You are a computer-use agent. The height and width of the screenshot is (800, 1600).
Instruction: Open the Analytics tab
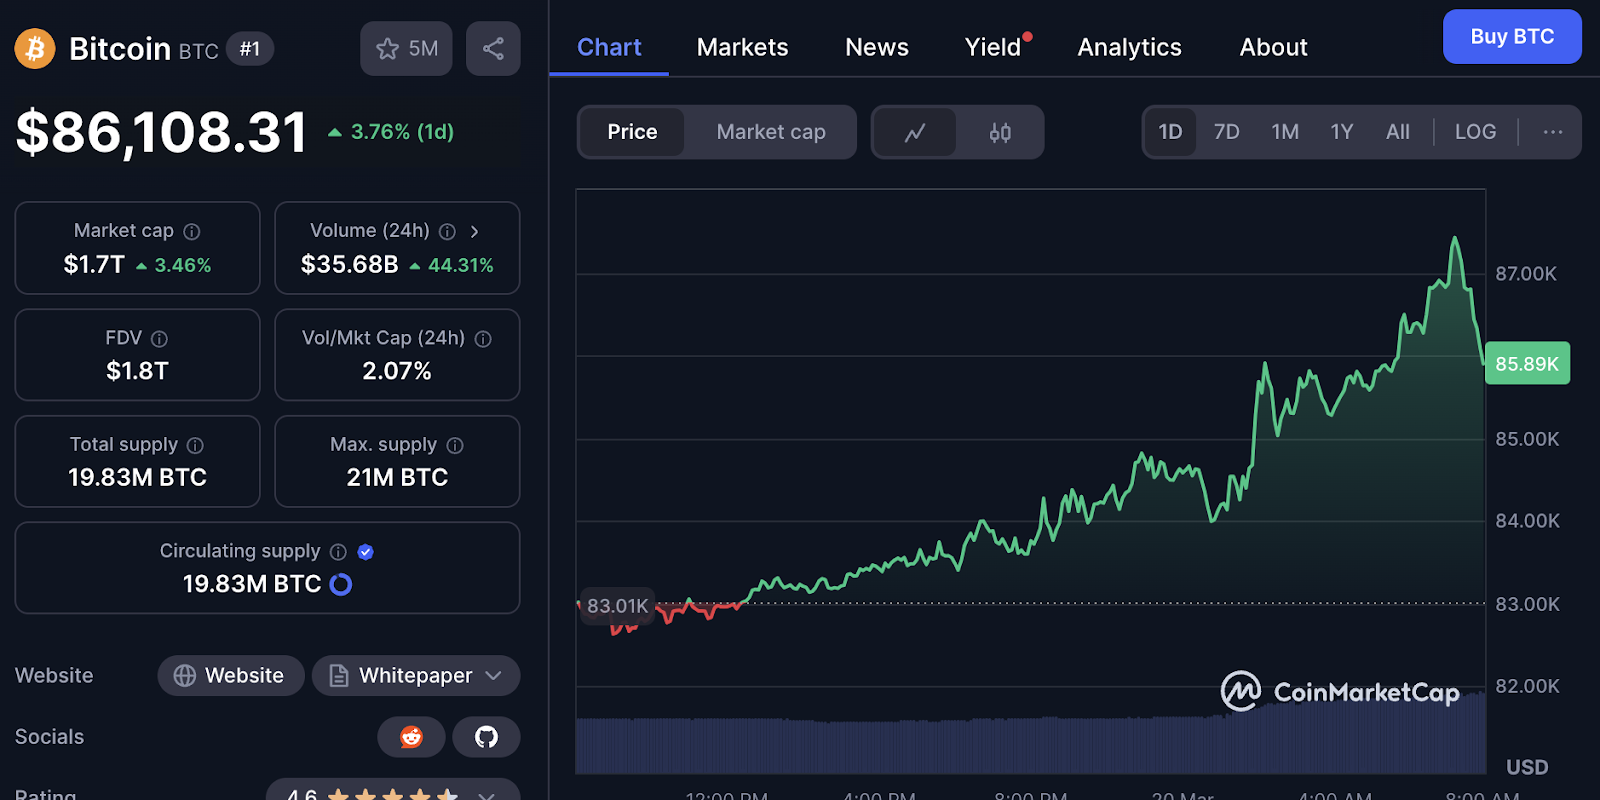pyautogui.click(x=1129, y=47)
